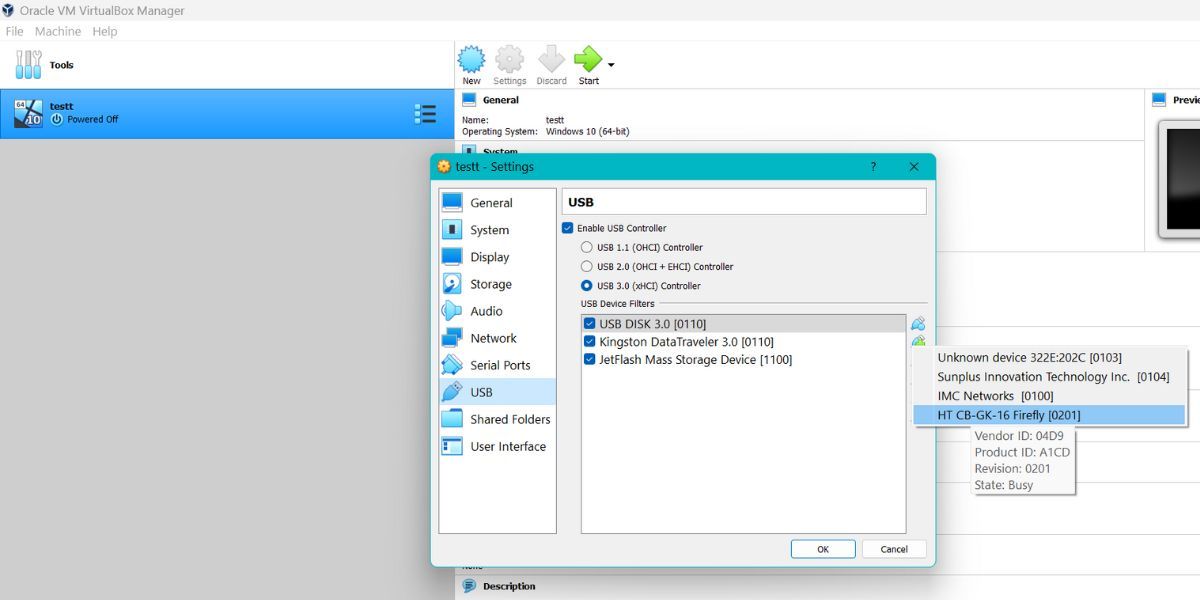This screenshot has height=600, width=1200.
Task: Choose IMC Networks [0100] device
Action: click(1050, 396)
